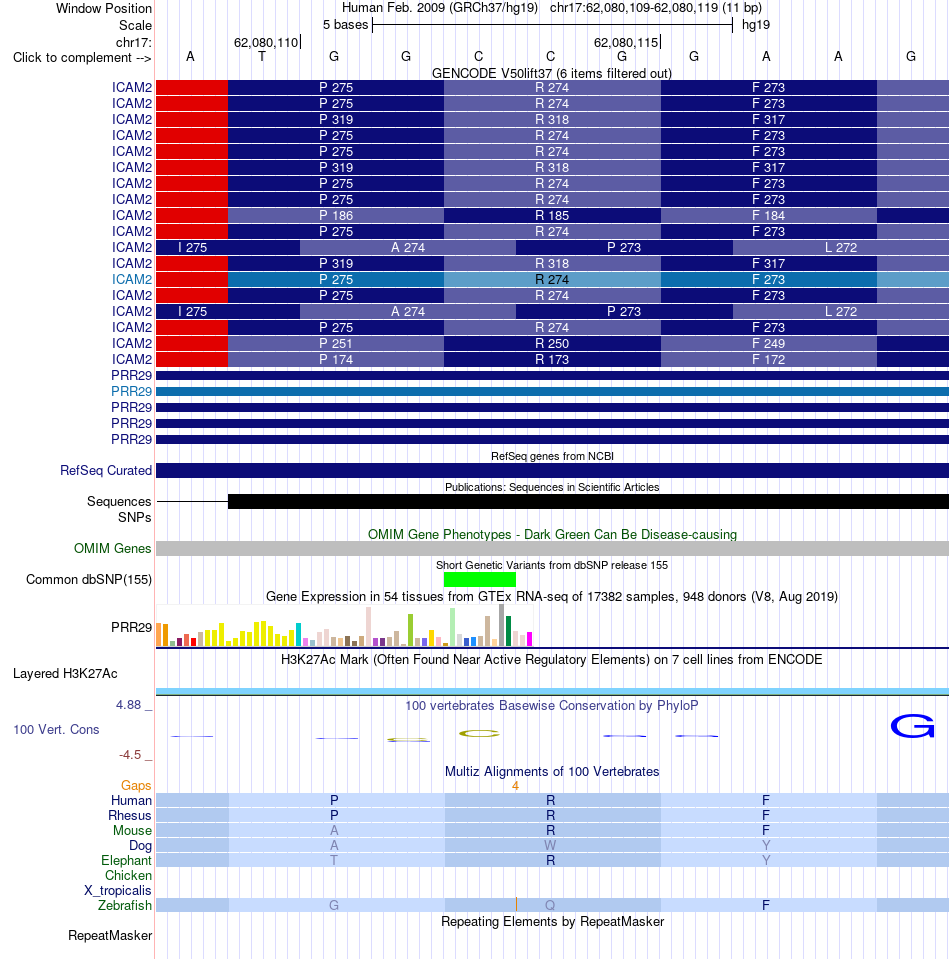Select the highlighted light-blue PRR29 transcript label
Screen dimensions: 950x959
(132, 391)
